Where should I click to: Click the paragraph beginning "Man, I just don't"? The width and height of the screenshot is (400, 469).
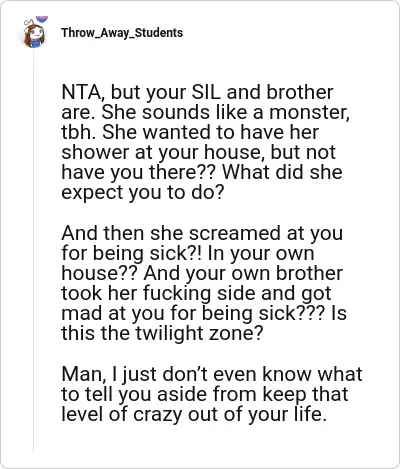point(212,394)
